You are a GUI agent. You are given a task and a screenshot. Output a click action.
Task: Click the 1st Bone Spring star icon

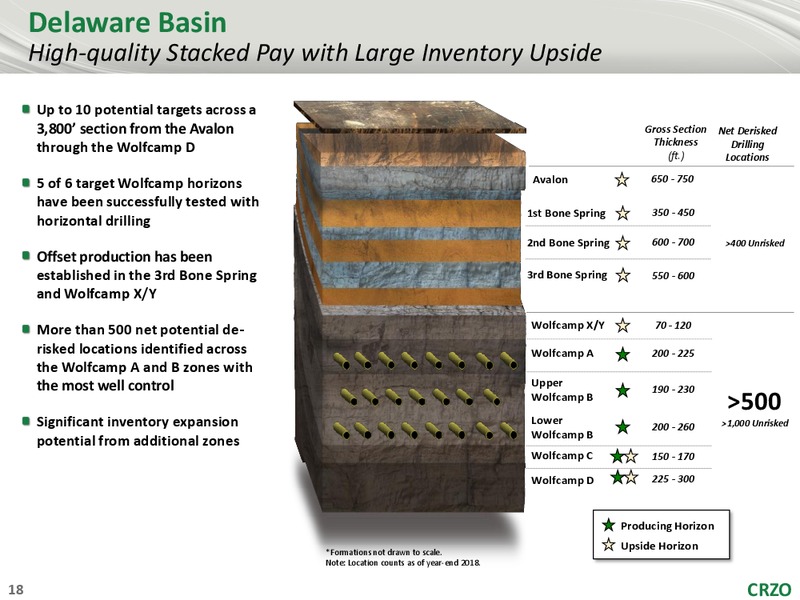click(x=622, y=213)
